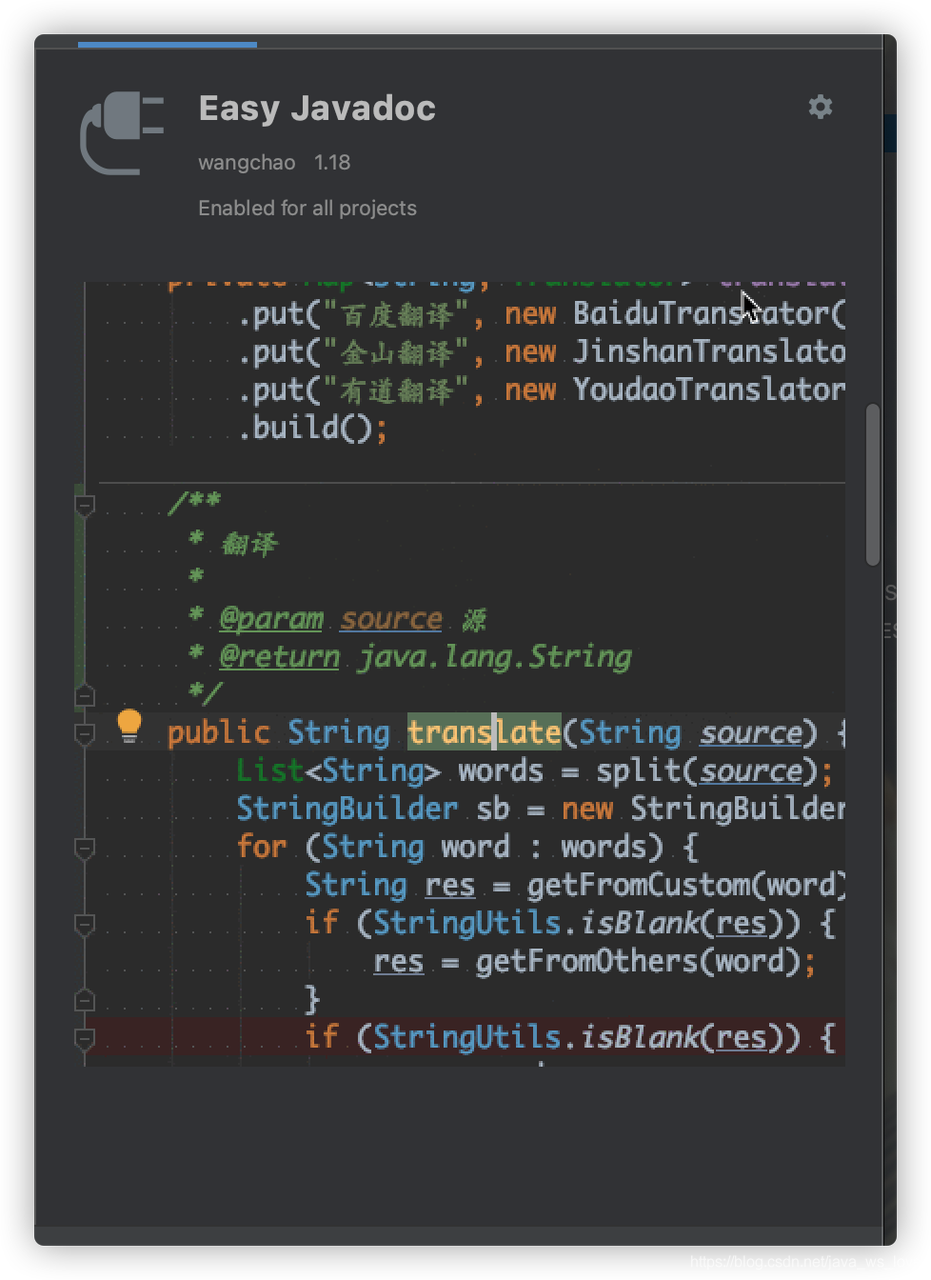Image resolution: width=931 pixels, height=1280 pixels.
Task: Click the @param tag in the Javadoc
Action: point(271,619)
